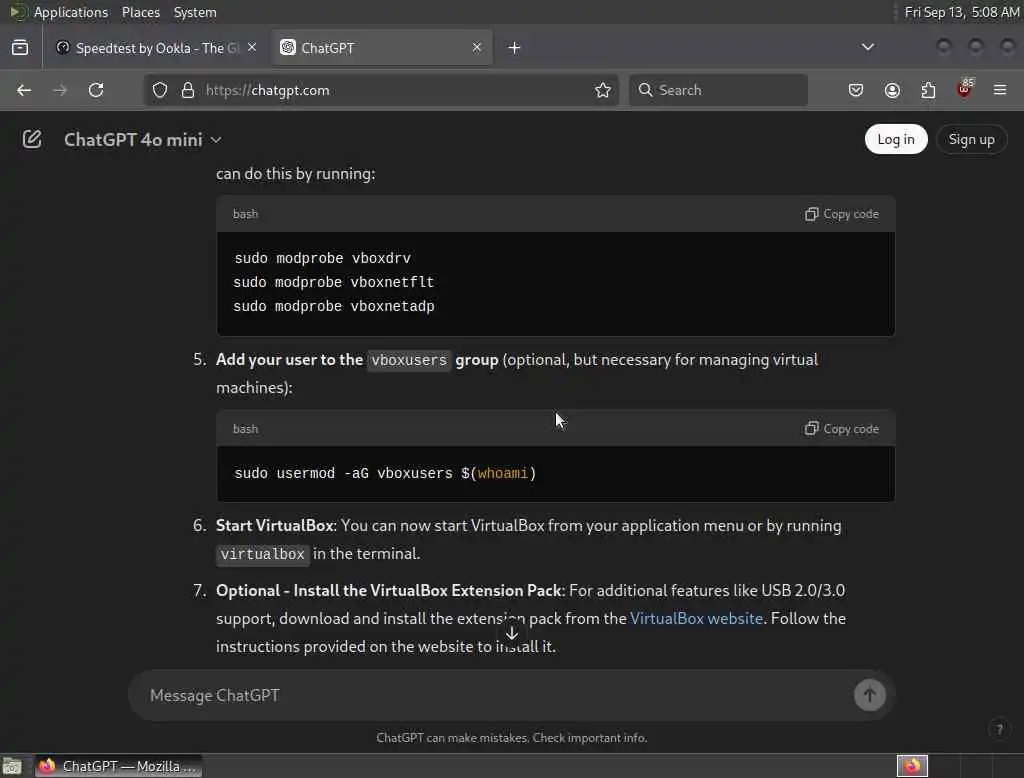Image resolution: width=1024 pixels, height=778 pixels.
Task: Close the Speedtest by Ookla tab
Action: [252, 47]
